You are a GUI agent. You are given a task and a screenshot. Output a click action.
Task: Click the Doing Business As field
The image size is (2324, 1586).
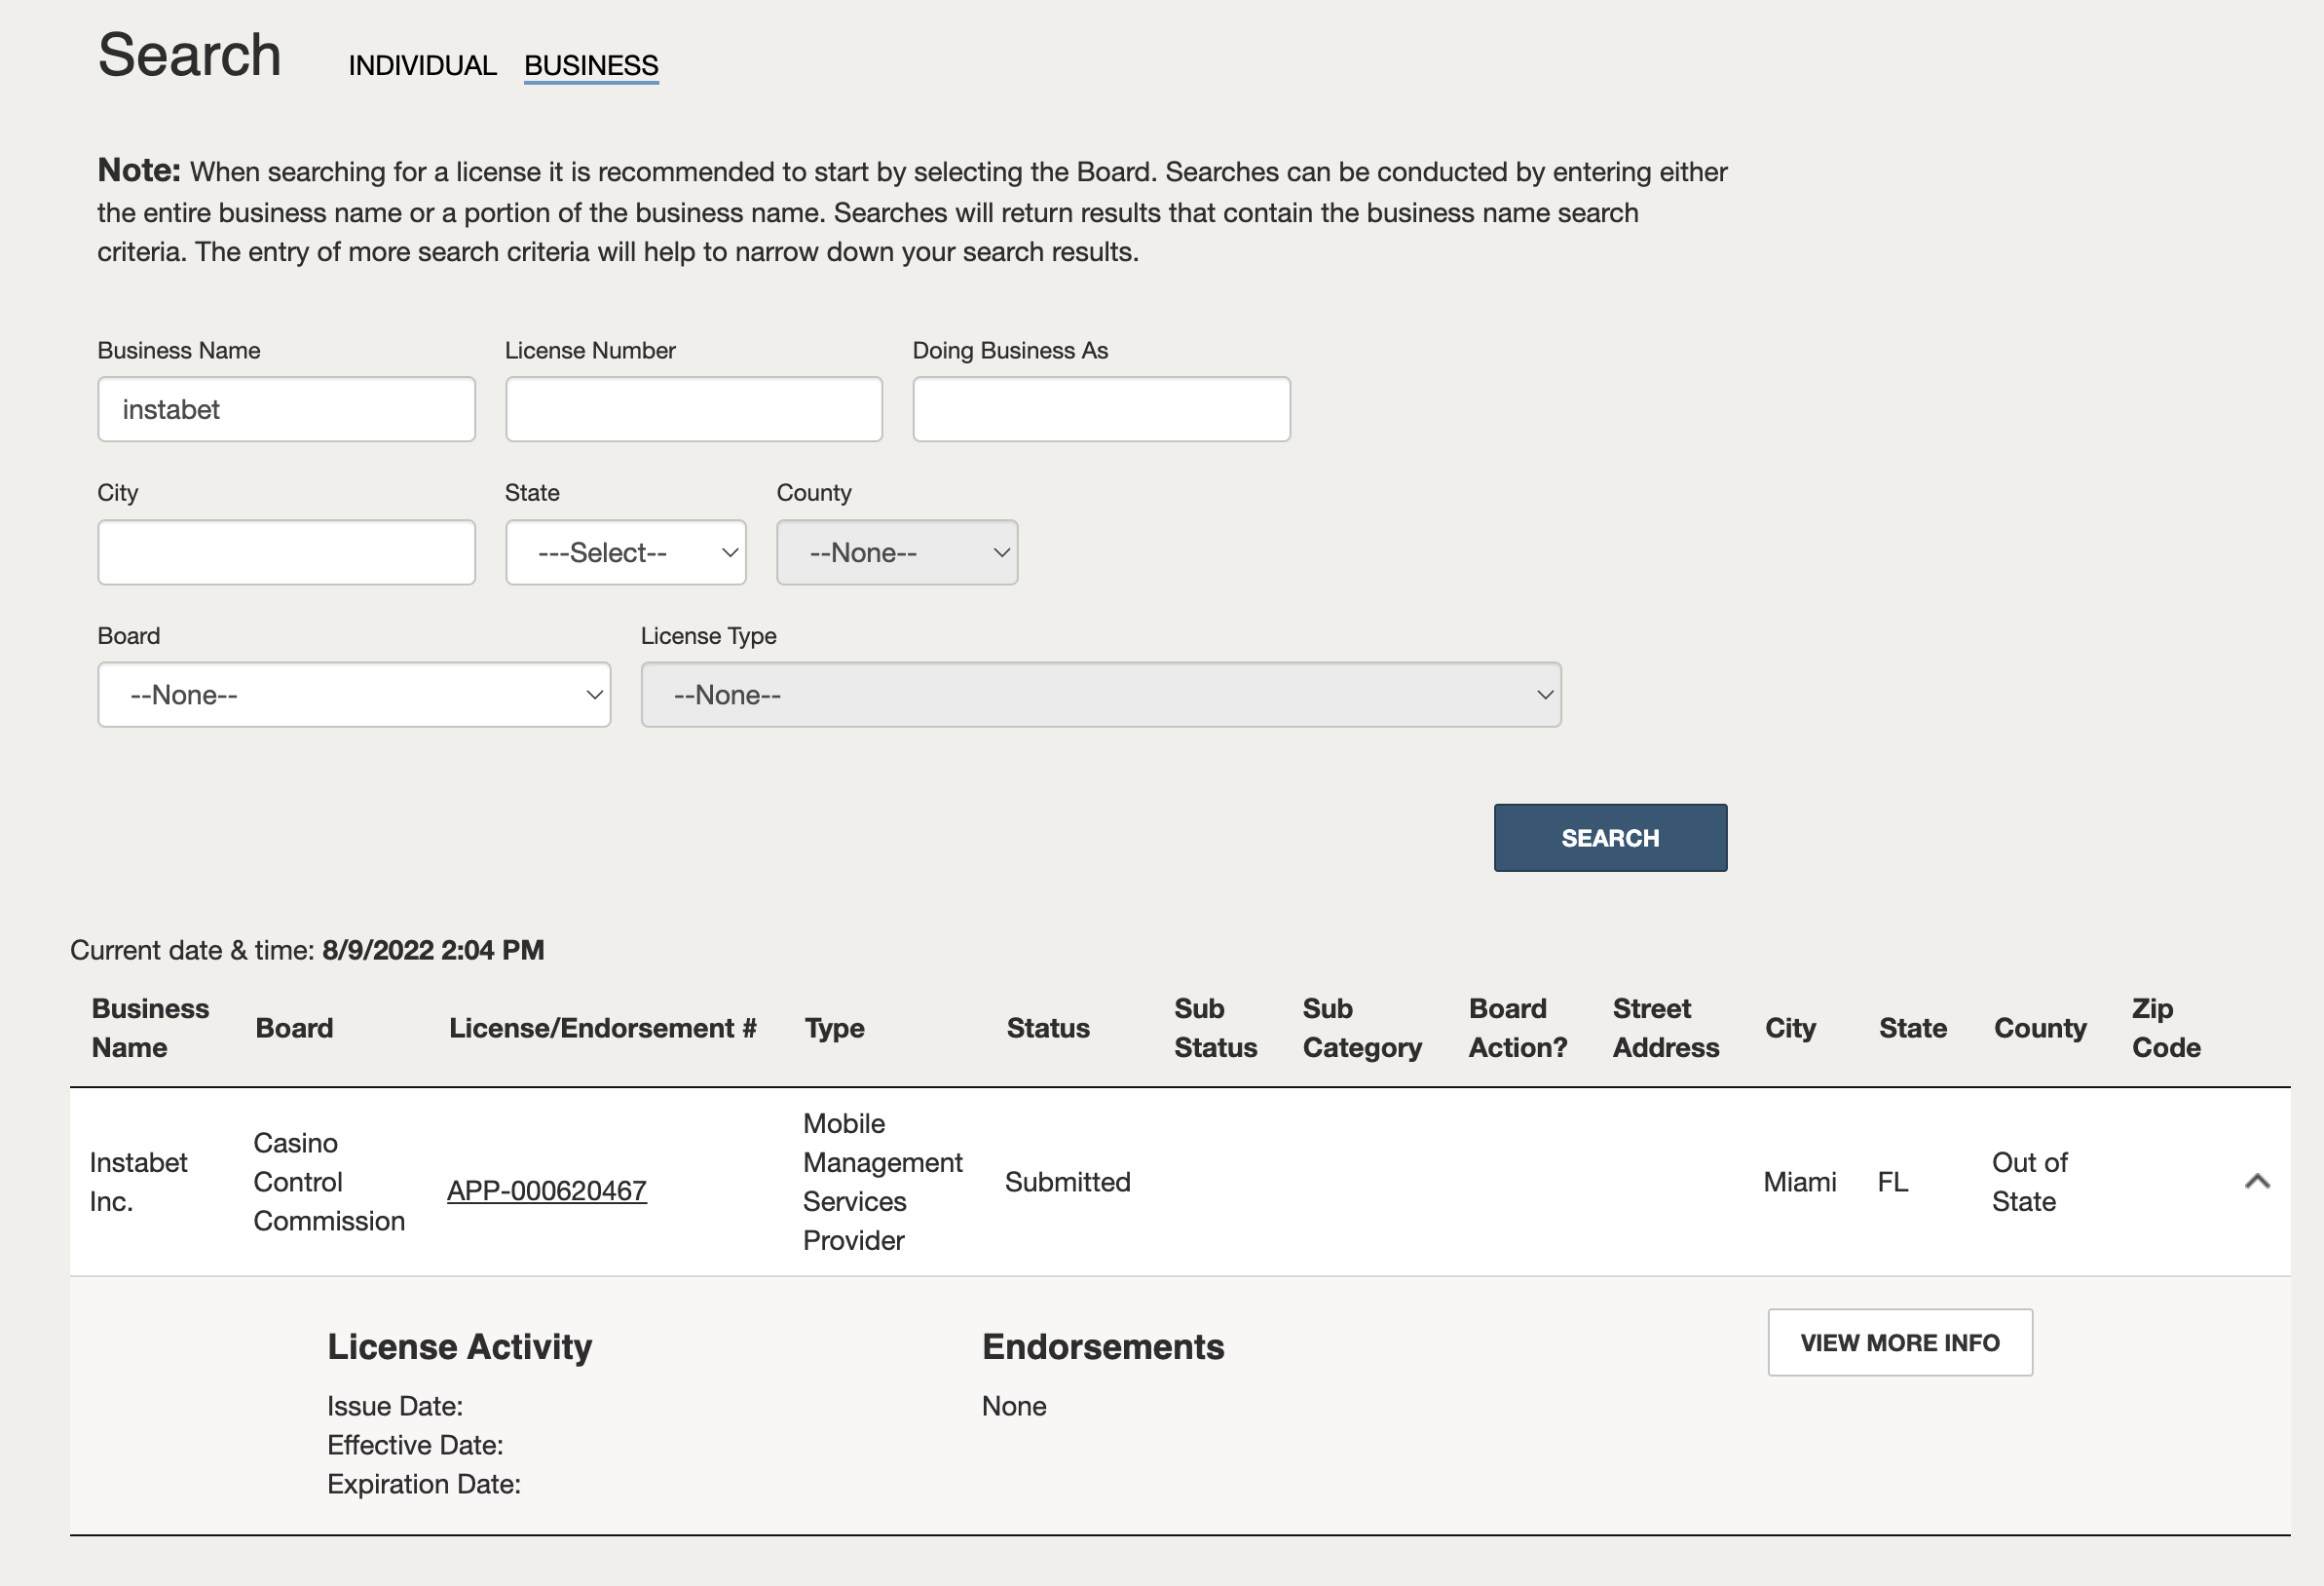coord(1102,408)
